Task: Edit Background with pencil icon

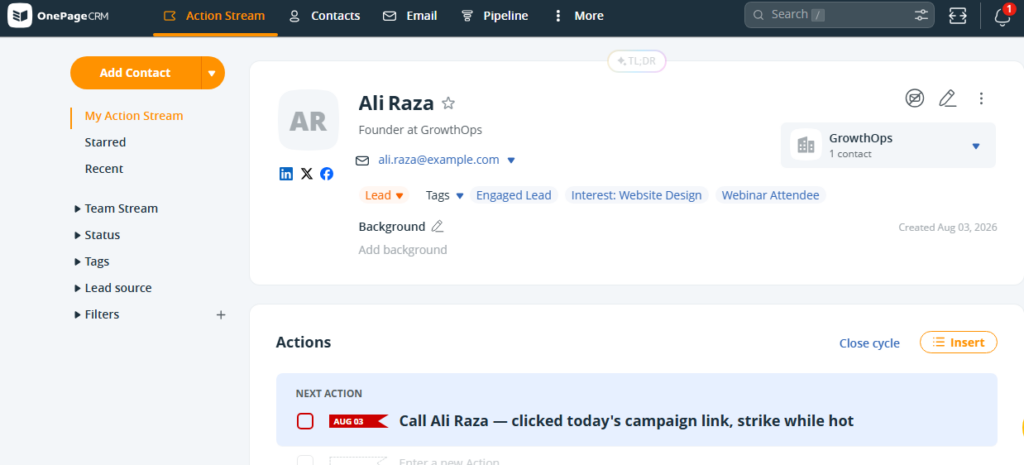Action: (438, 227)
